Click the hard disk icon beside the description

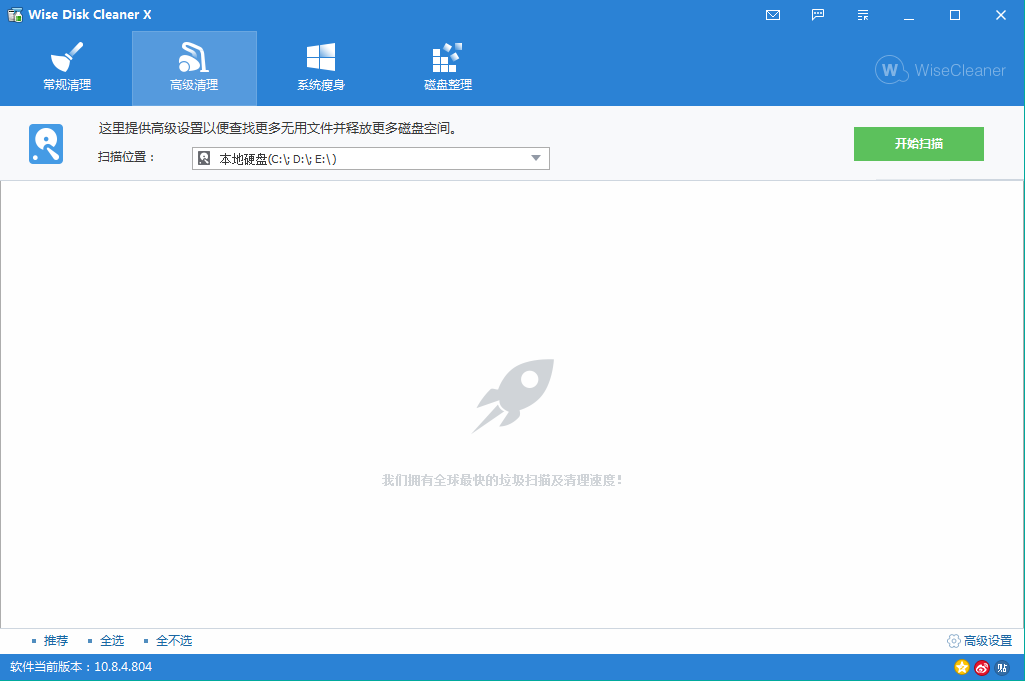pos(46,144)
